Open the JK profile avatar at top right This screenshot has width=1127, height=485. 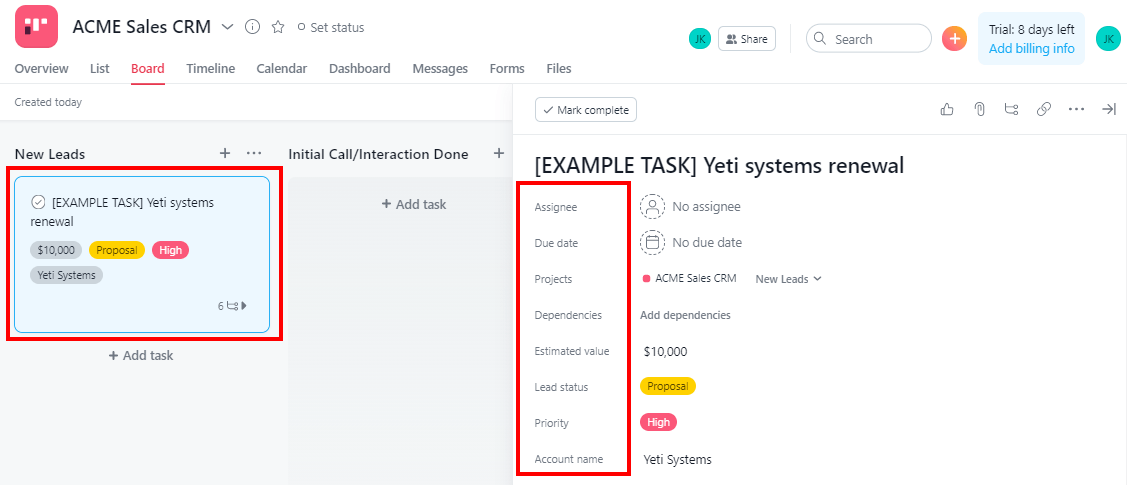(1108, 39)
